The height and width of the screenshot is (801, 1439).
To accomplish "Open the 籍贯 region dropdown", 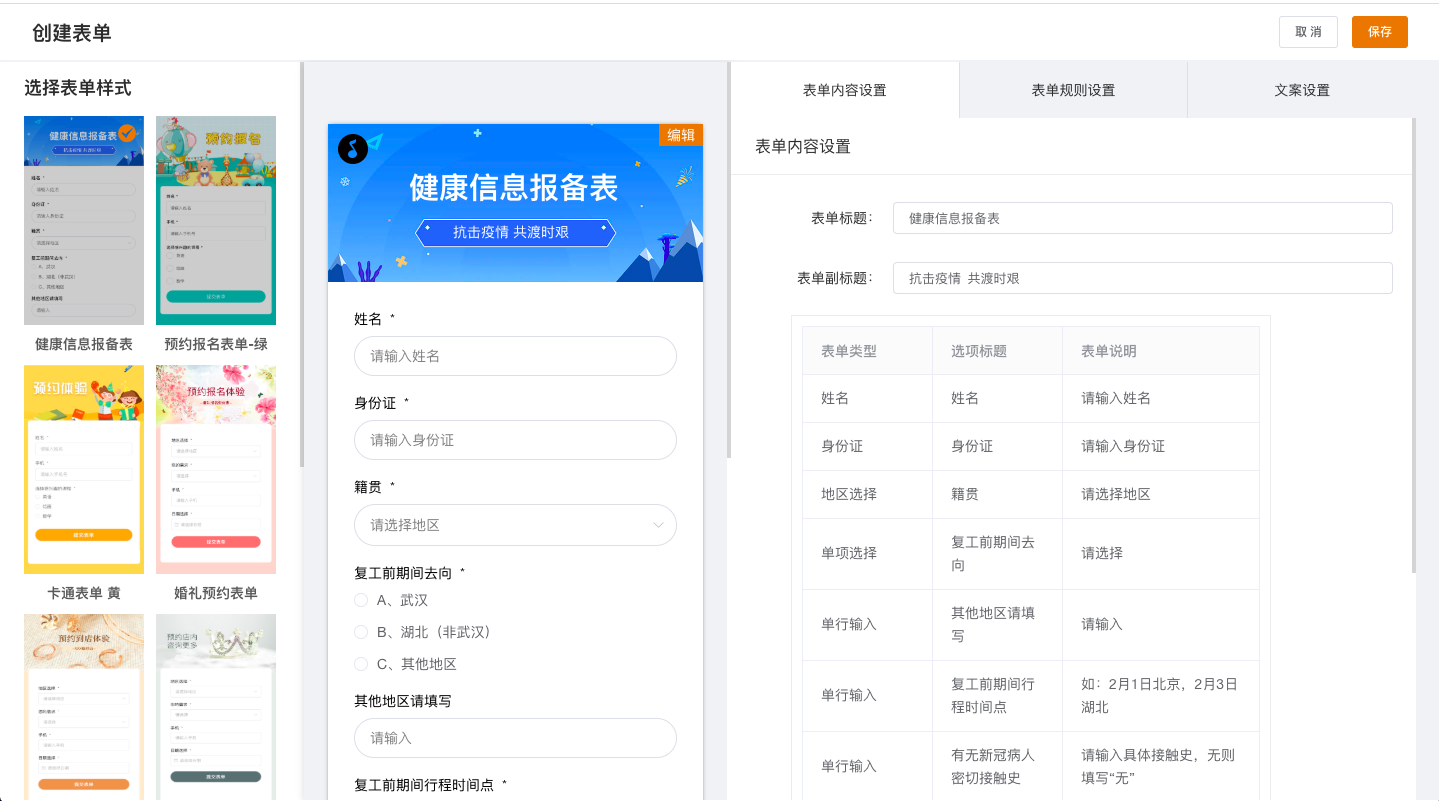I will (x=515, y=525).
